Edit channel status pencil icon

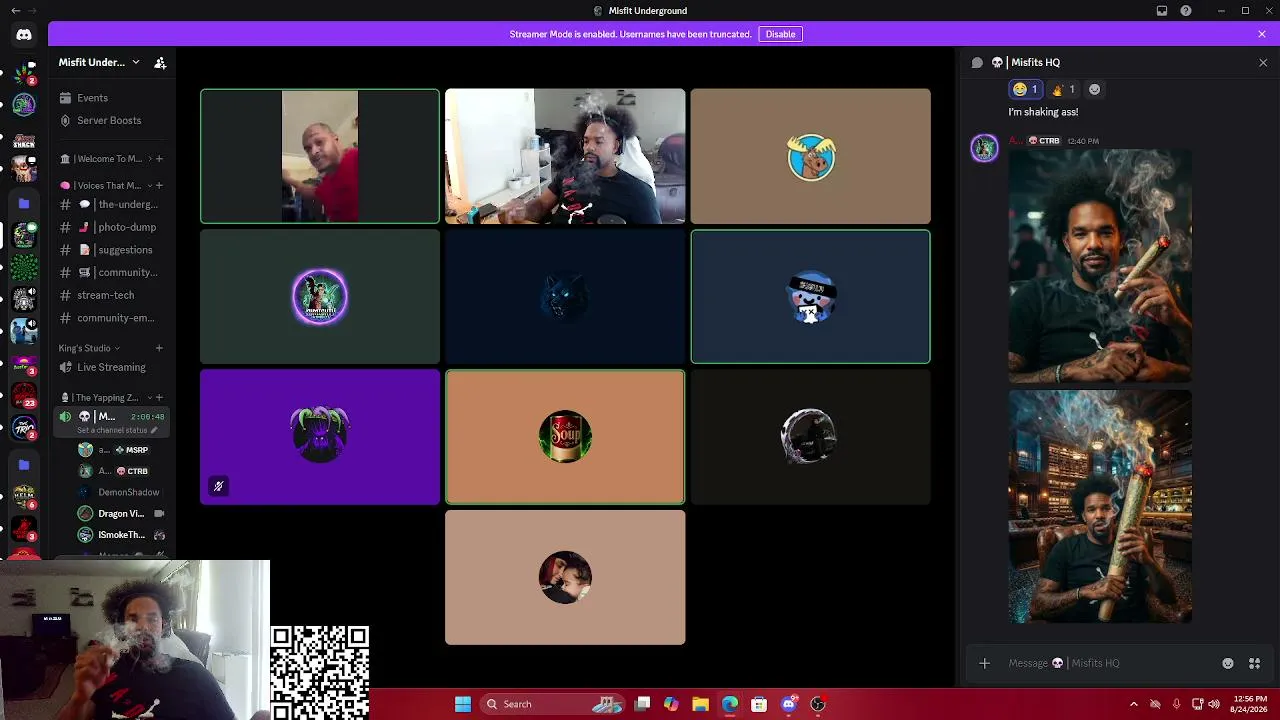click(x=154, y=430)
